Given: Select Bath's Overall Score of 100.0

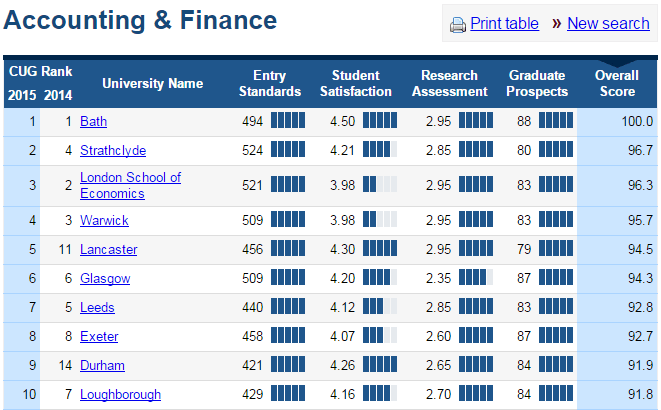Looking at the screenshot, I should pyautogui.click(x=637, y=121).
